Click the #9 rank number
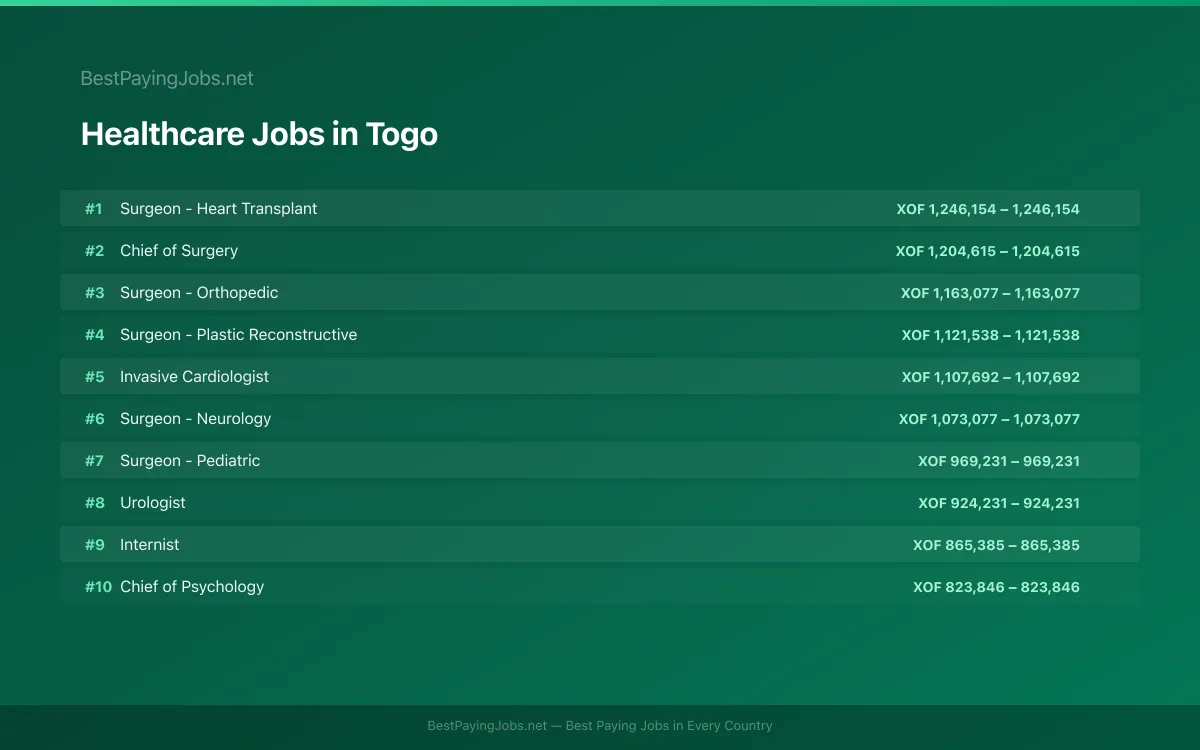1200x750 pixels. 94,545
